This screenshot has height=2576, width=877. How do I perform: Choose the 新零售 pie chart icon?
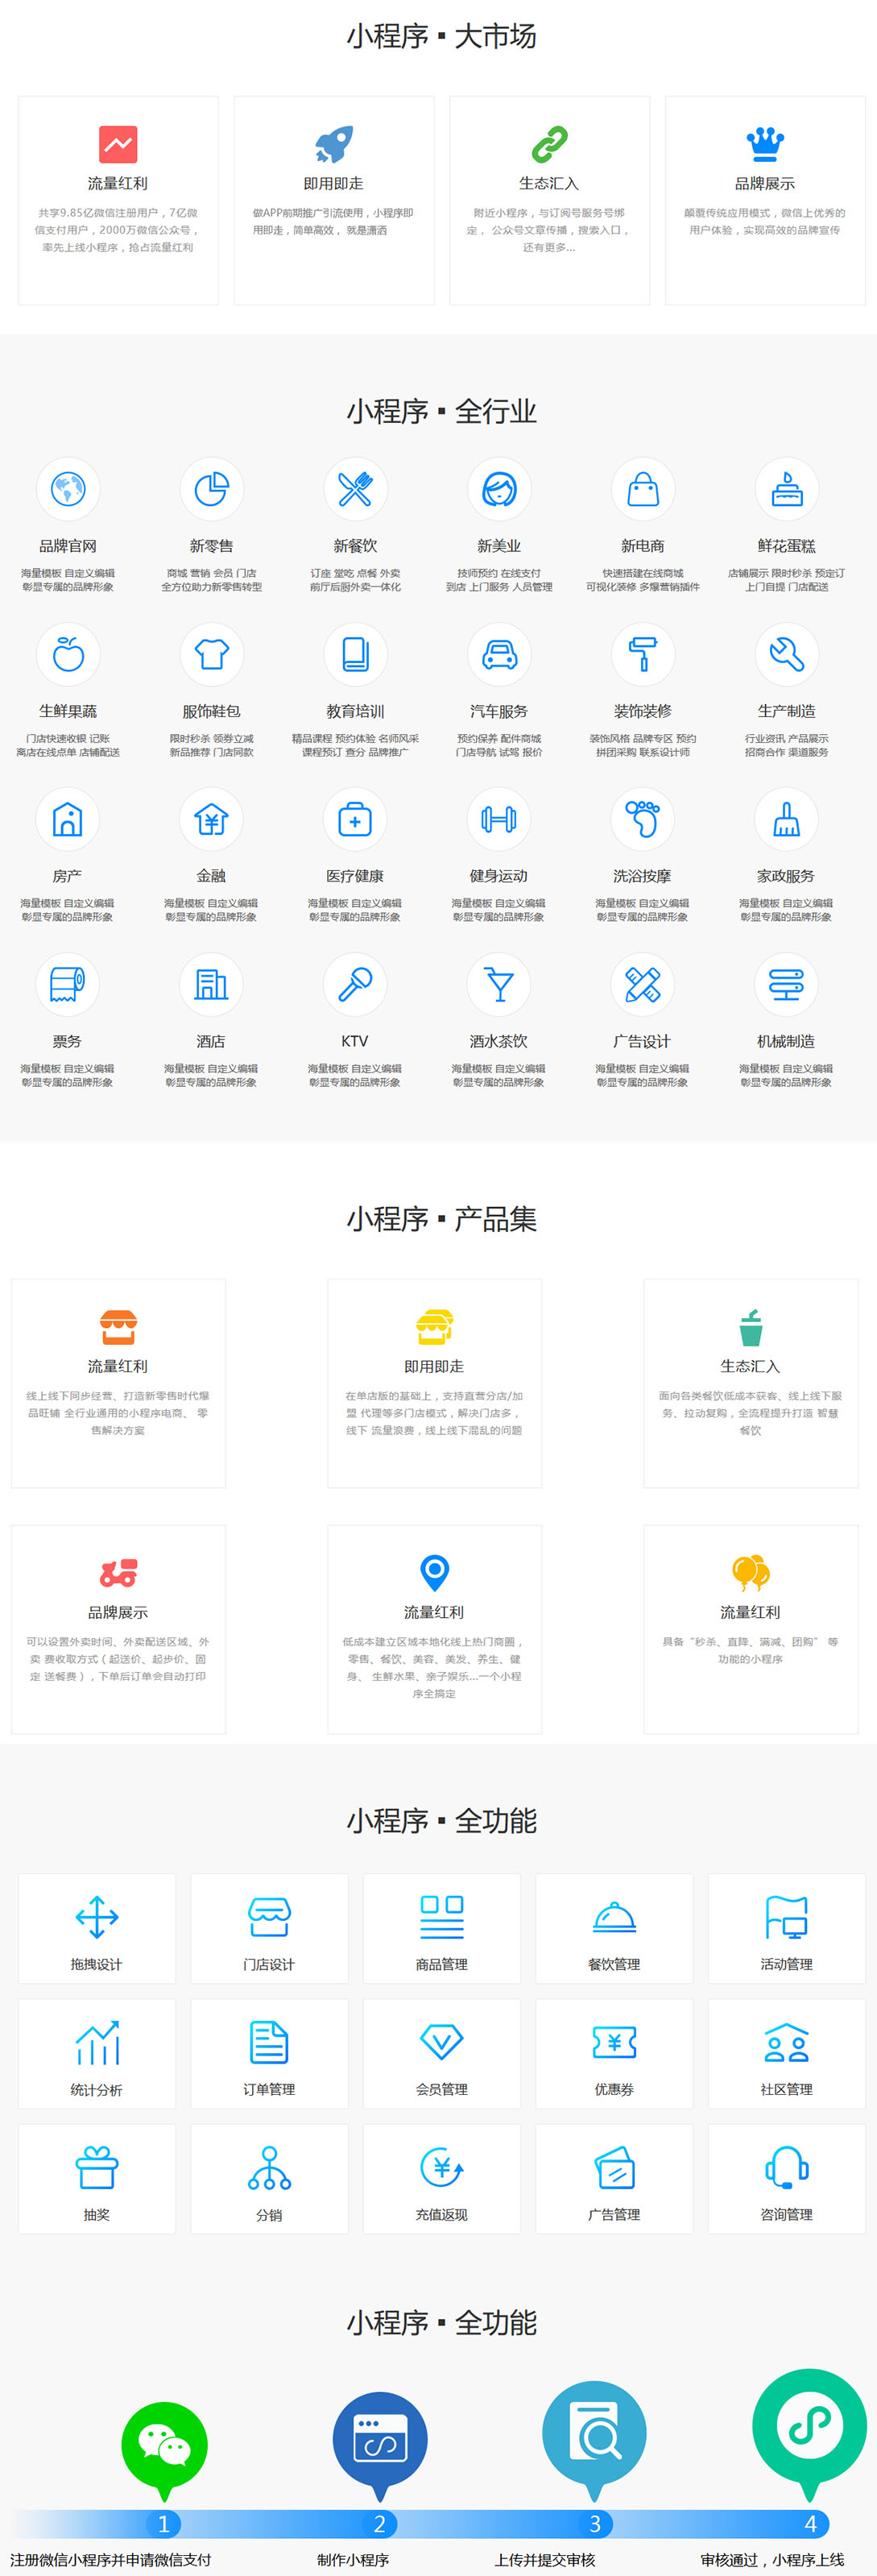point(211,489)
